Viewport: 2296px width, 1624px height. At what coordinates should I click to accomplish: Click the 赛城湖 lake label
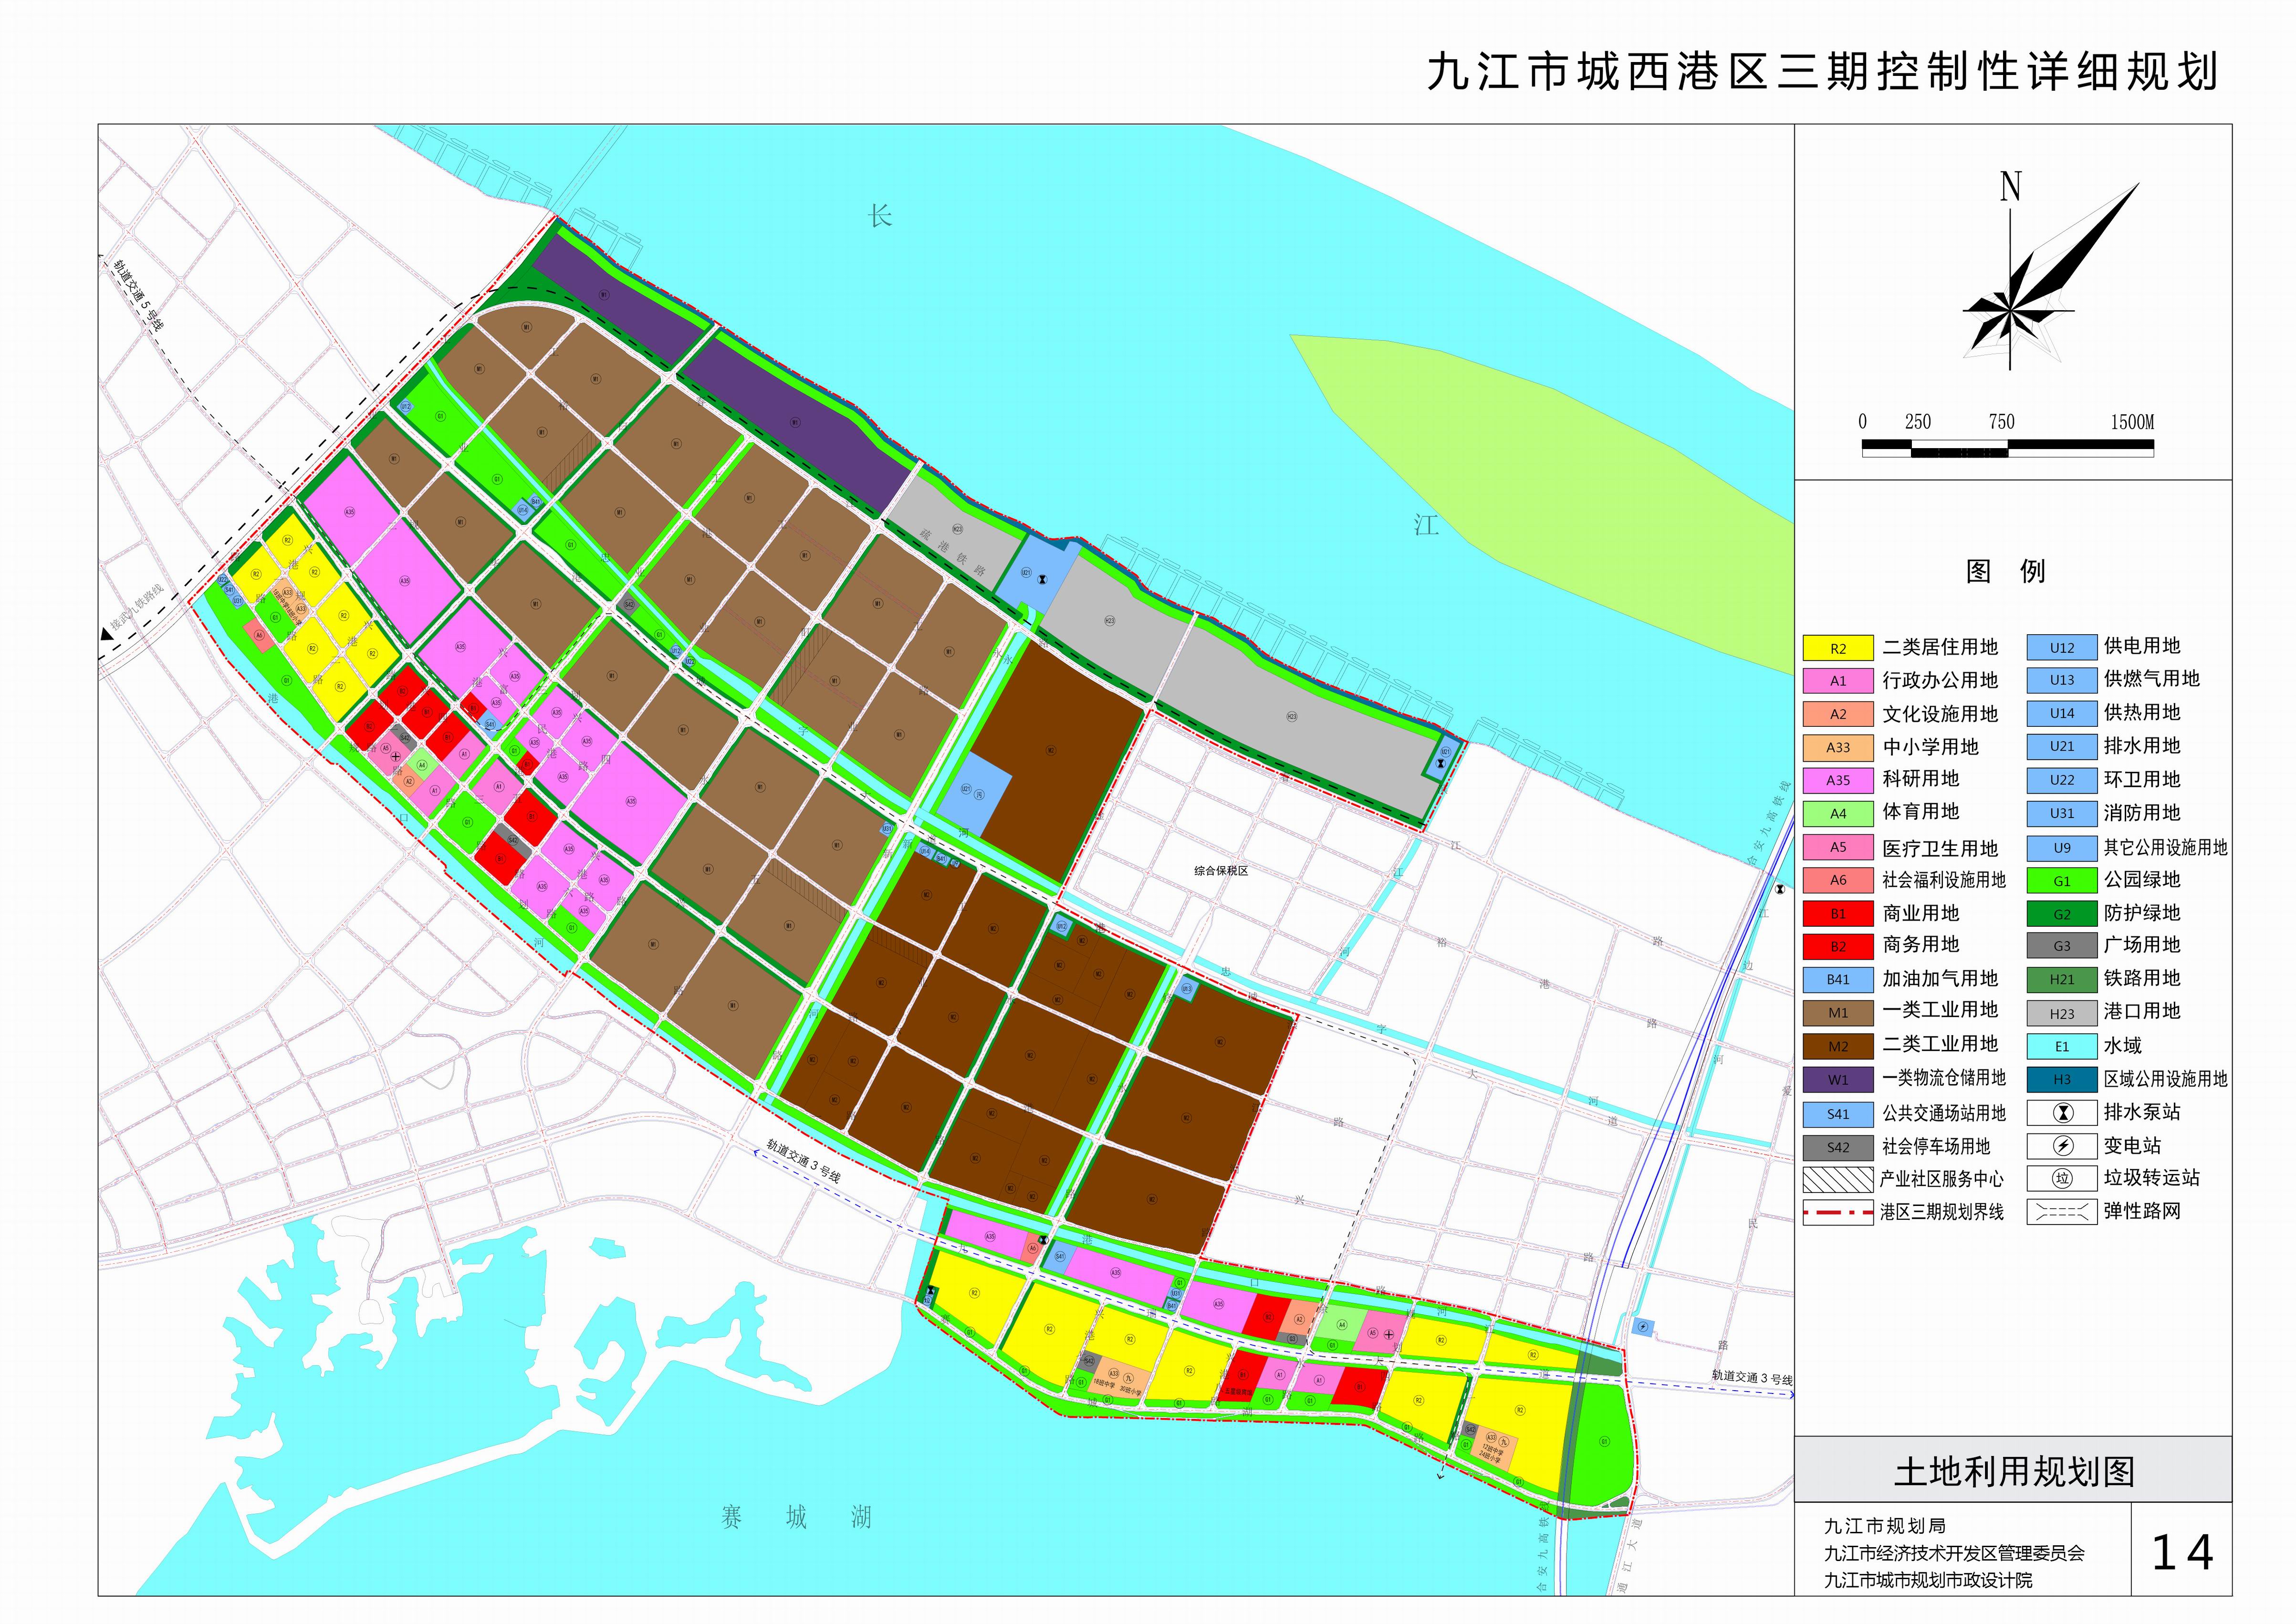pos(797,1518)
